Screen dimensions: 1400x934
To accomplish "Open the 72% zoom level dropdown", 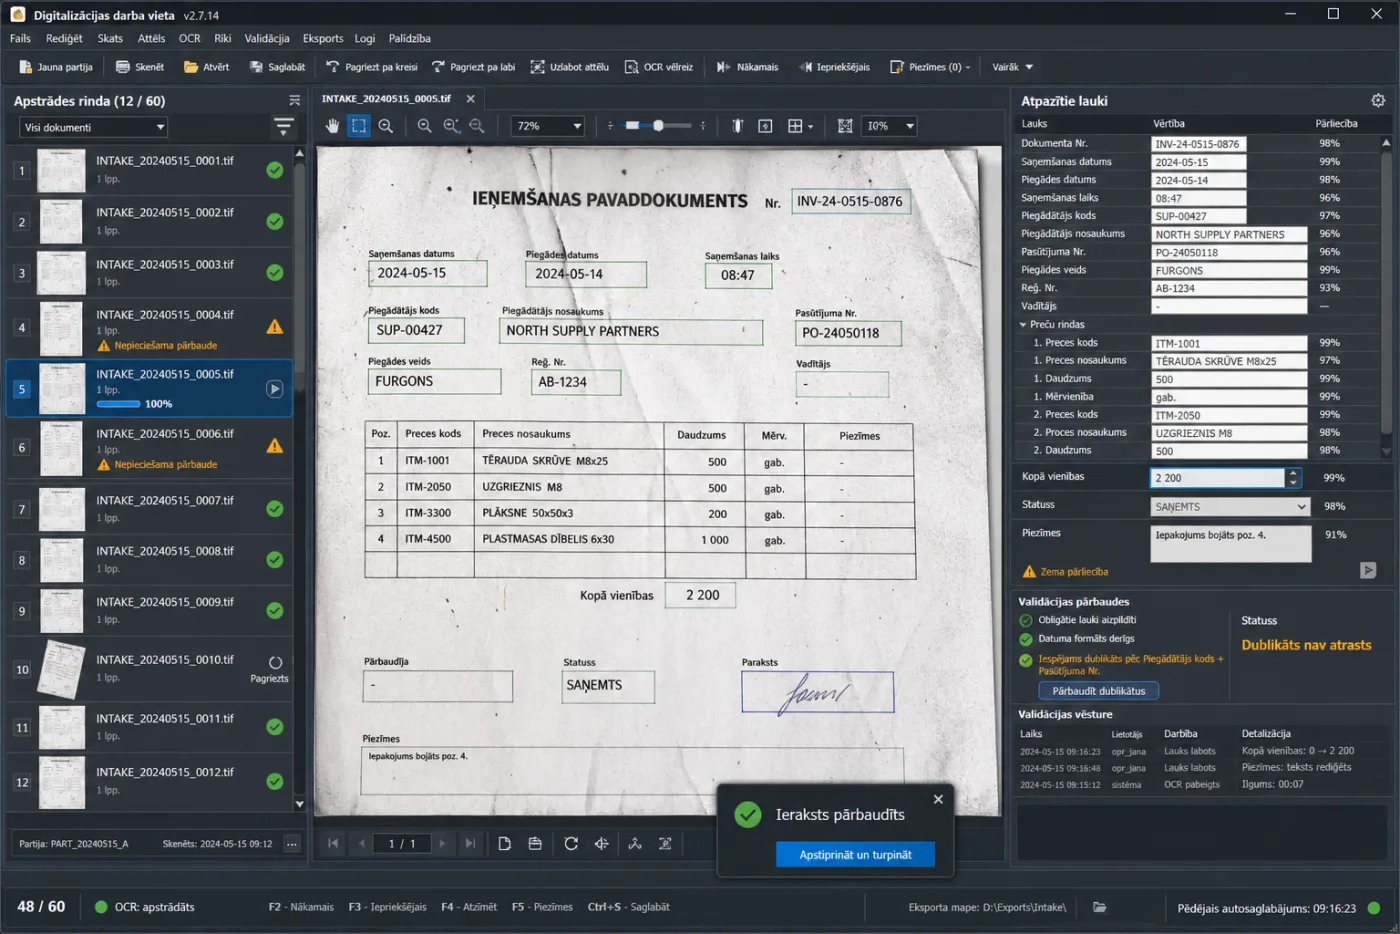I will pos(547,126).
